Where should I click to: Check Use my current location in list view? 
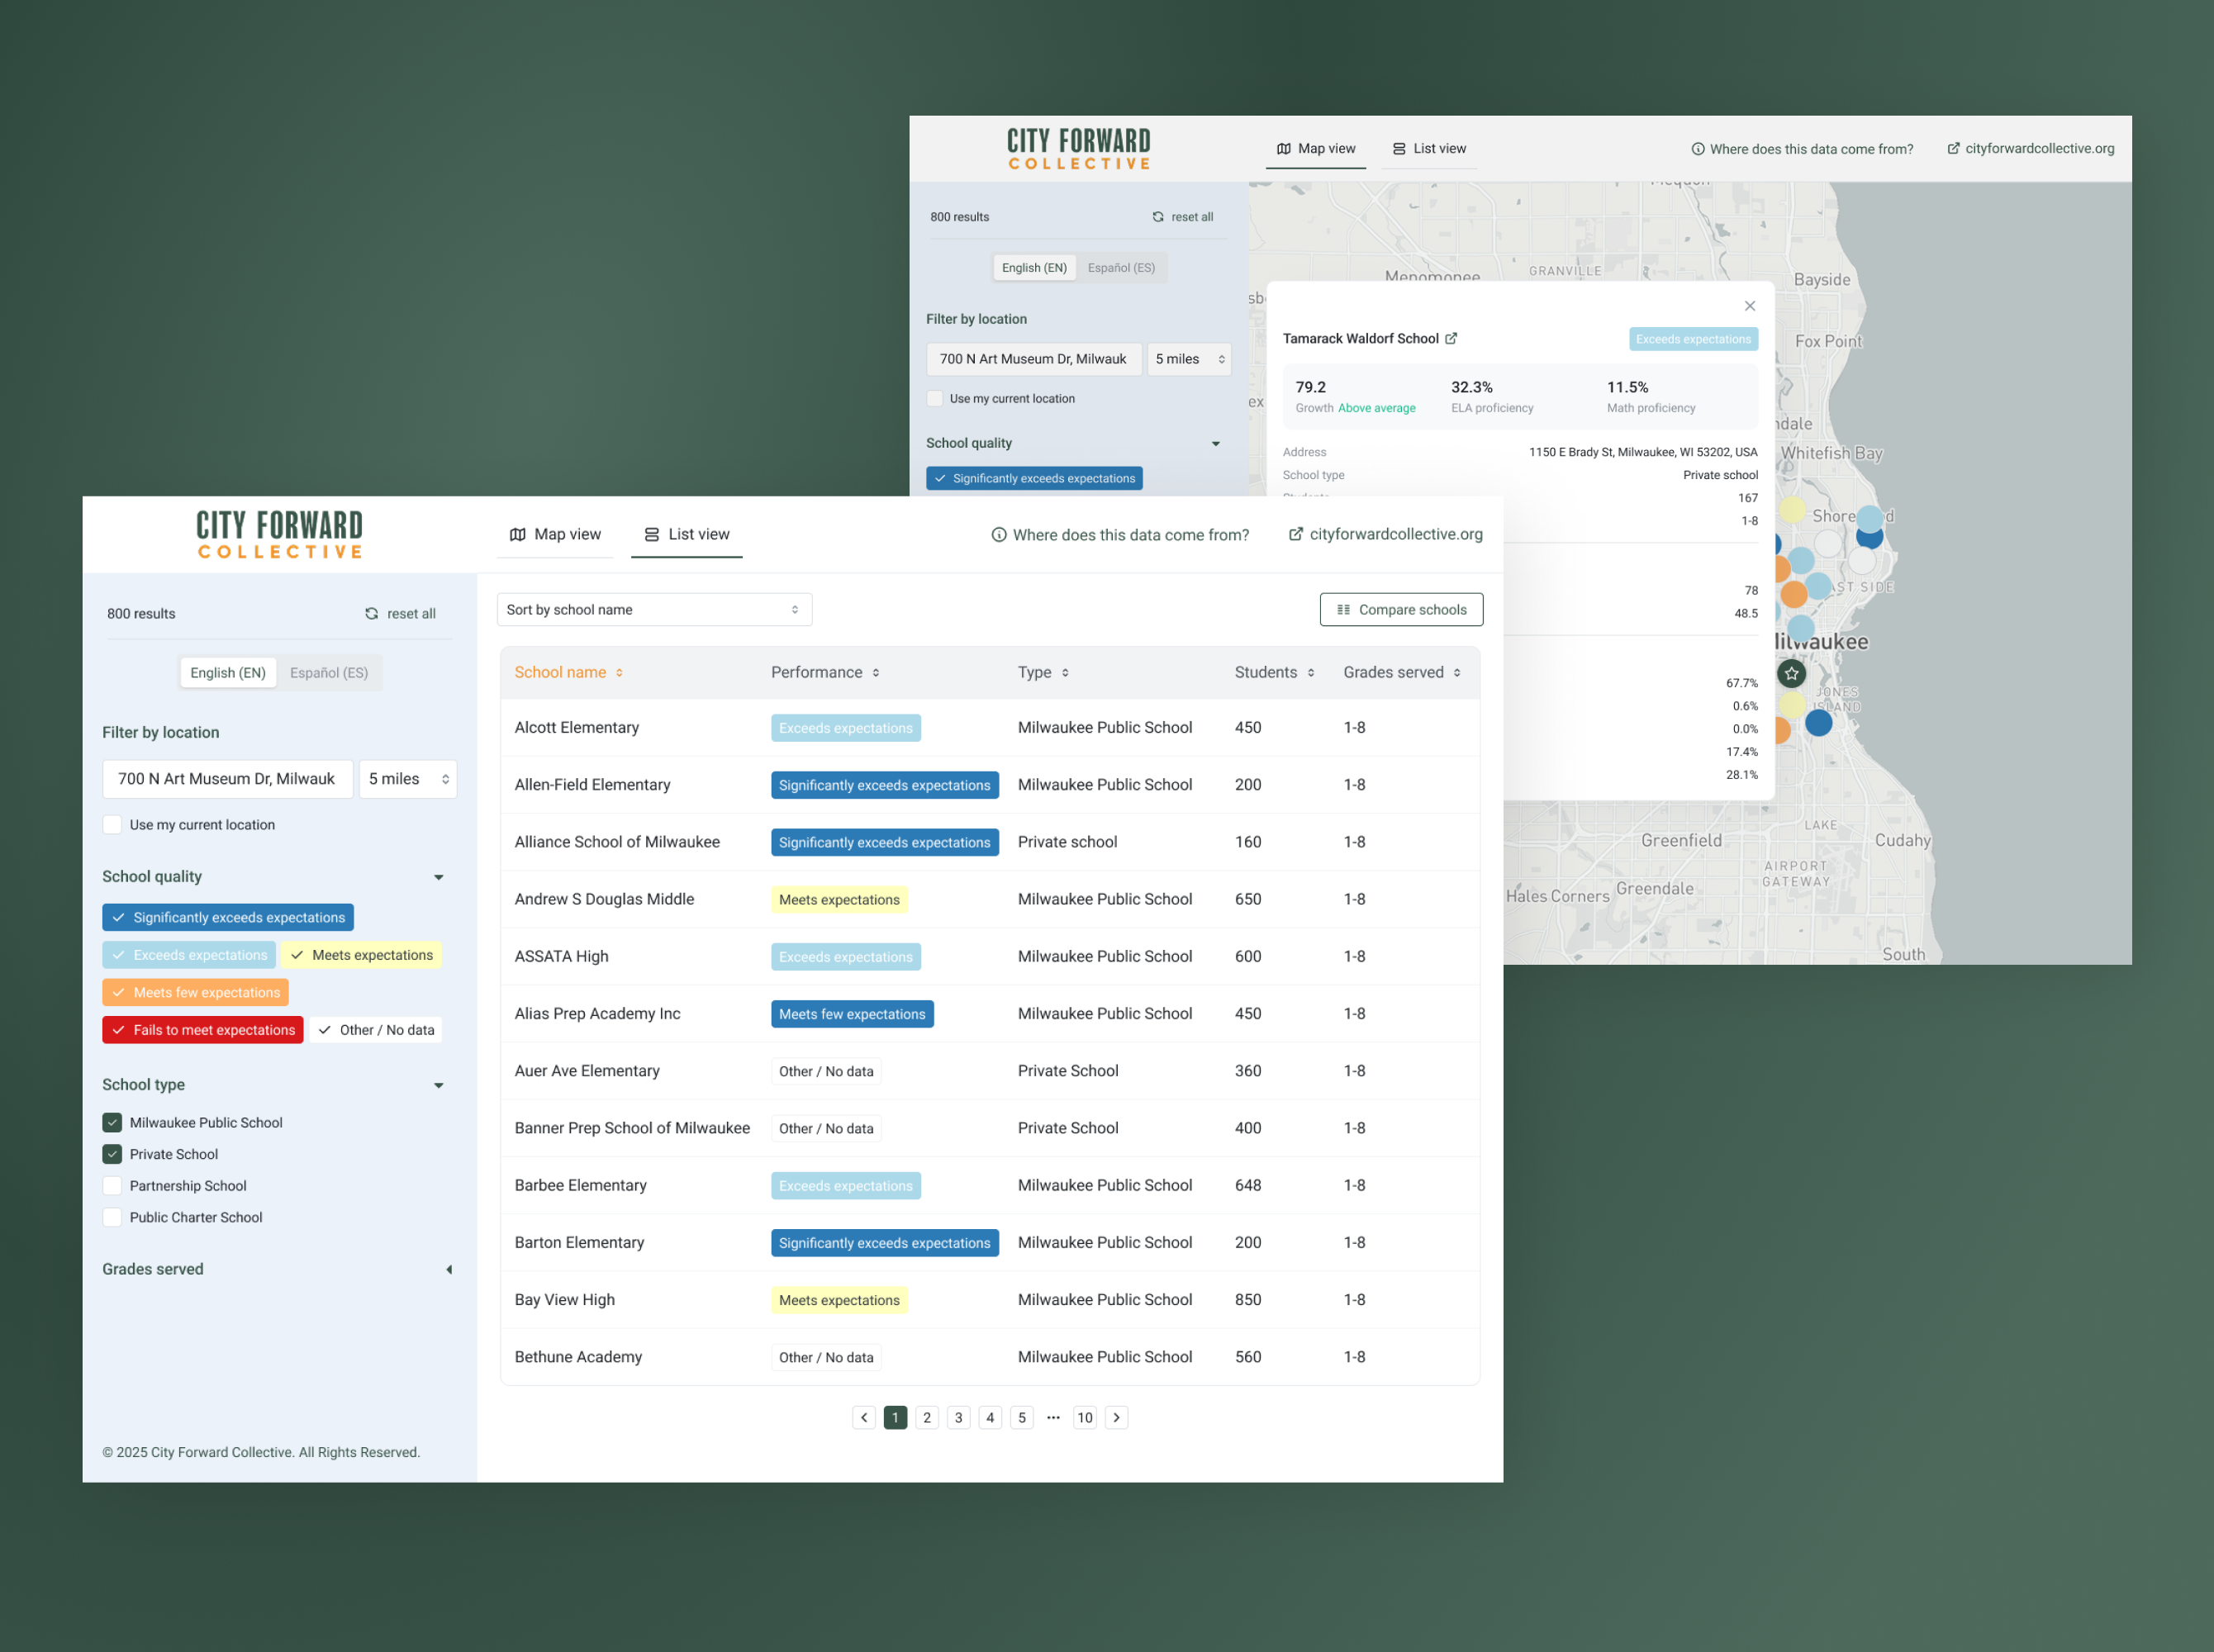(x=112, y=825)
